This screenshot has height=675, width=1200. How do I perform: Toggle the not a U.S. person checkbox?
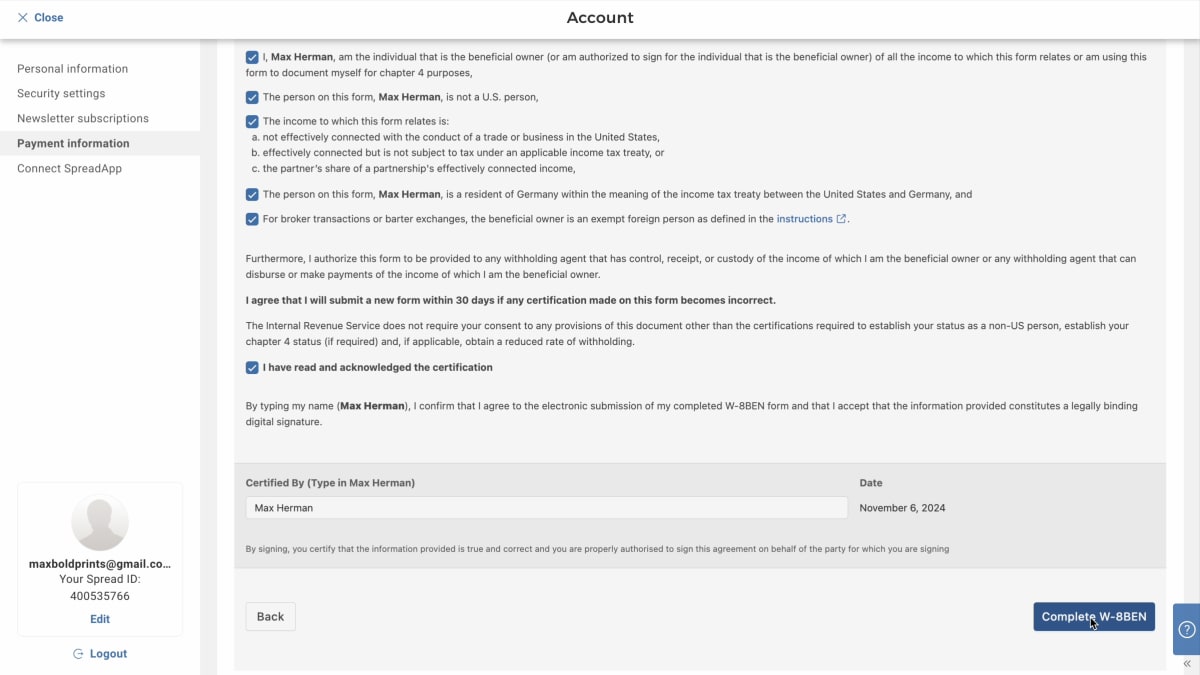click(x=252, y=97)
